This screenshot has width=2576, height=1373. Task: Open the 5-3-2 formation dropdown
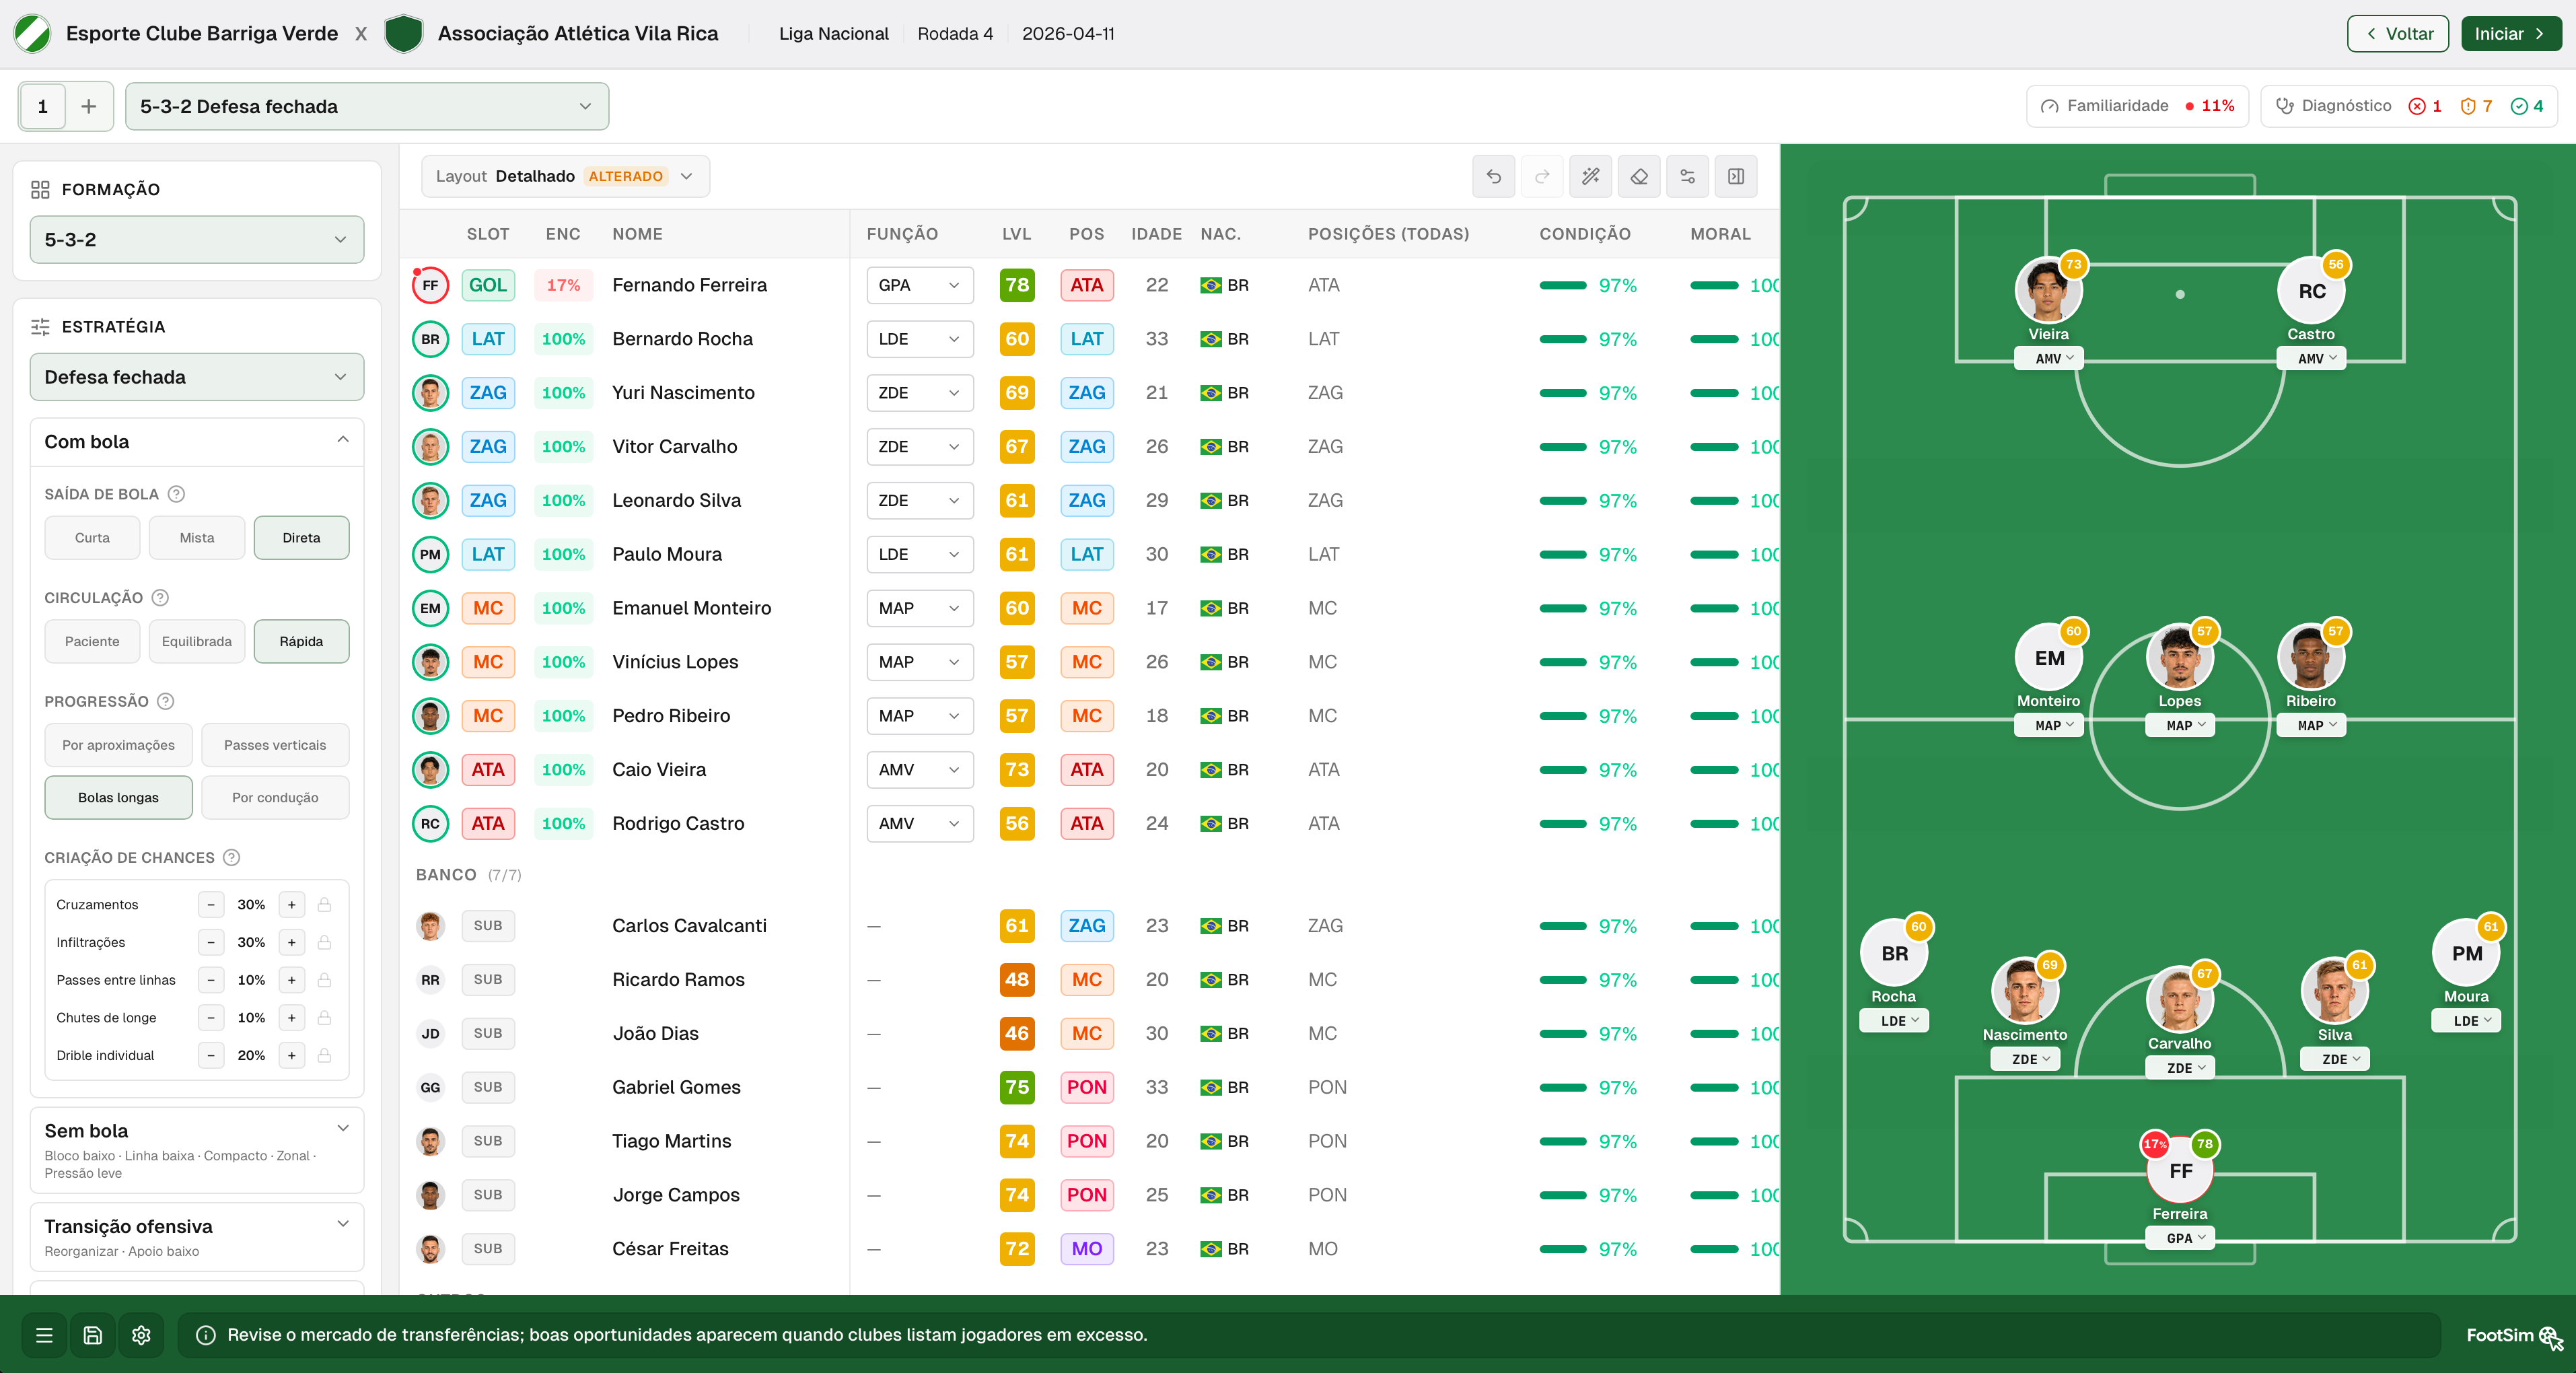point(197,240)
